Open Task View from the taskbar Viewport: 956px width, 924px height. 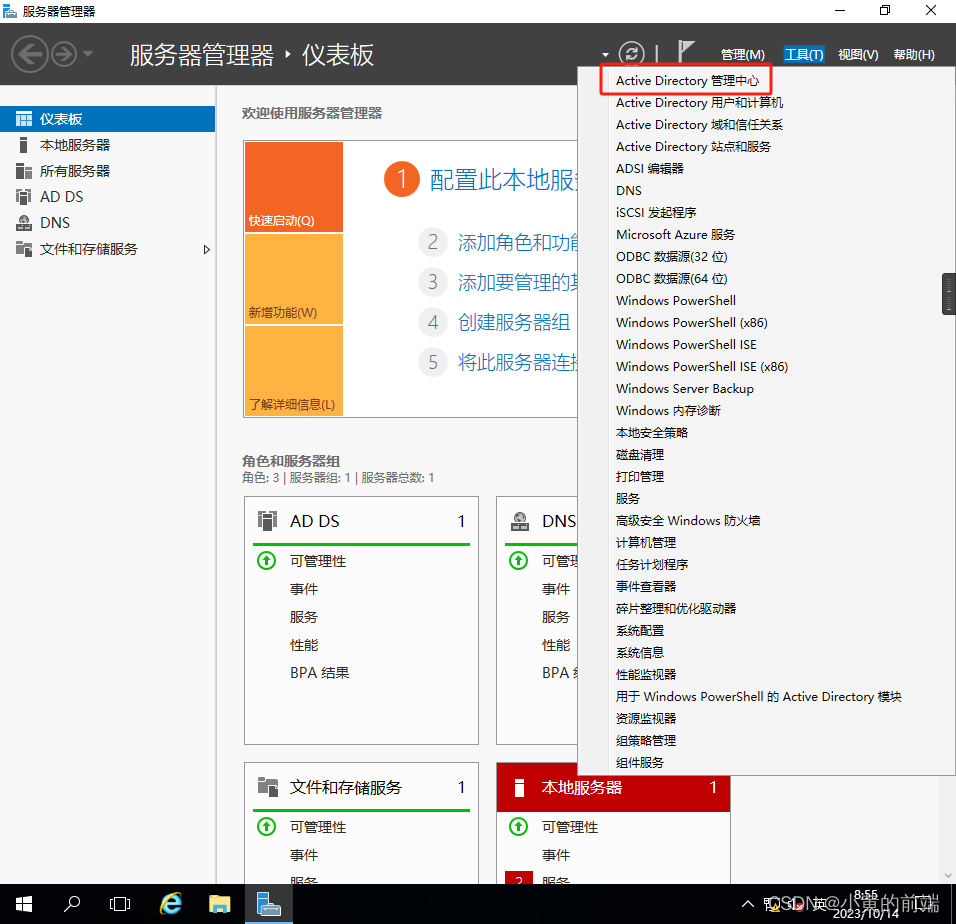click(x=120, y=904)
